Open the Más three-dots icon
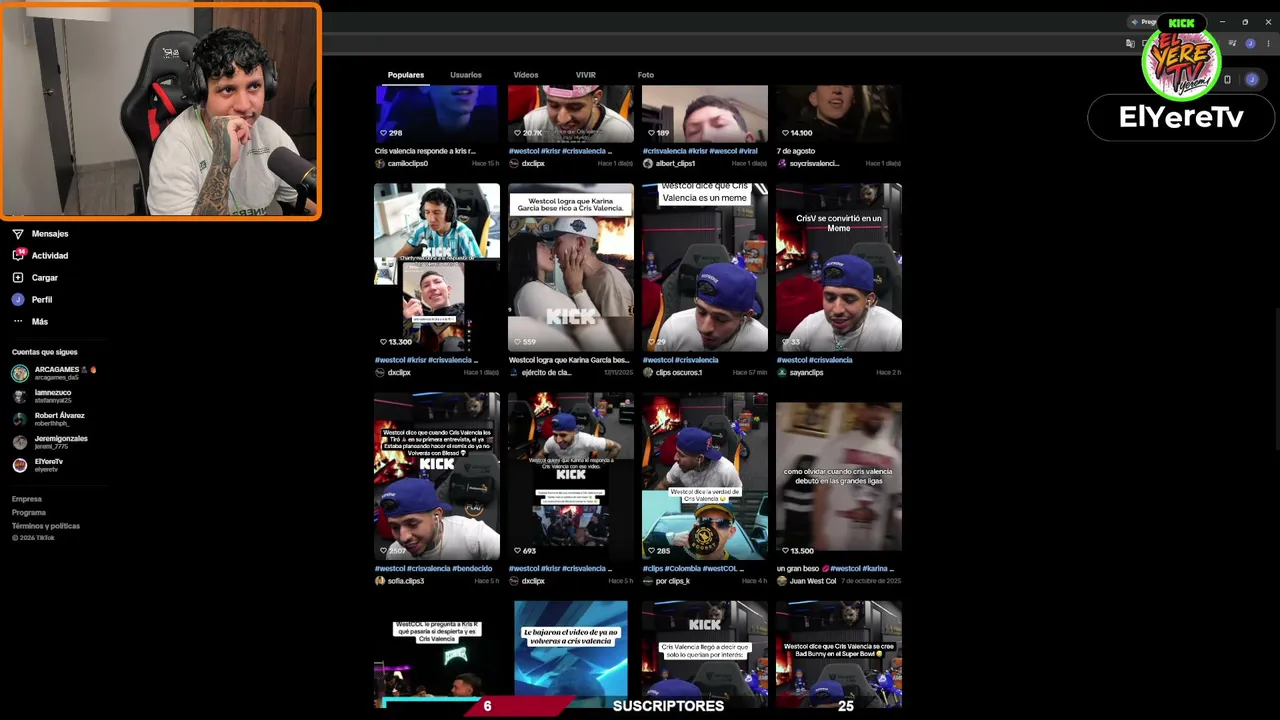This screenshot has height=720, width=1280. pos(18,321)
